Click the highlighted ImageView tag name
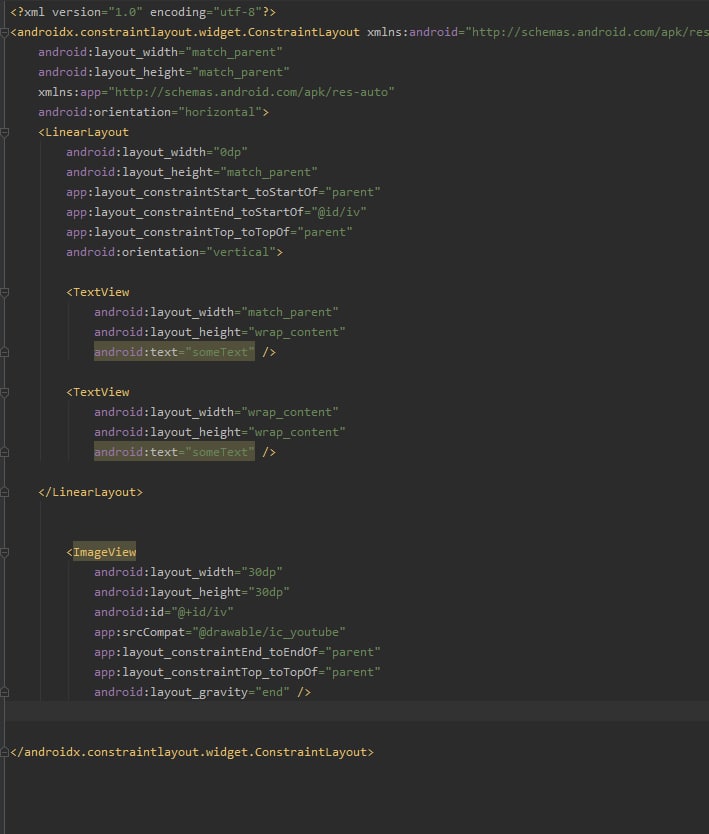Screen dimensions: 709x834 (105, 552)
